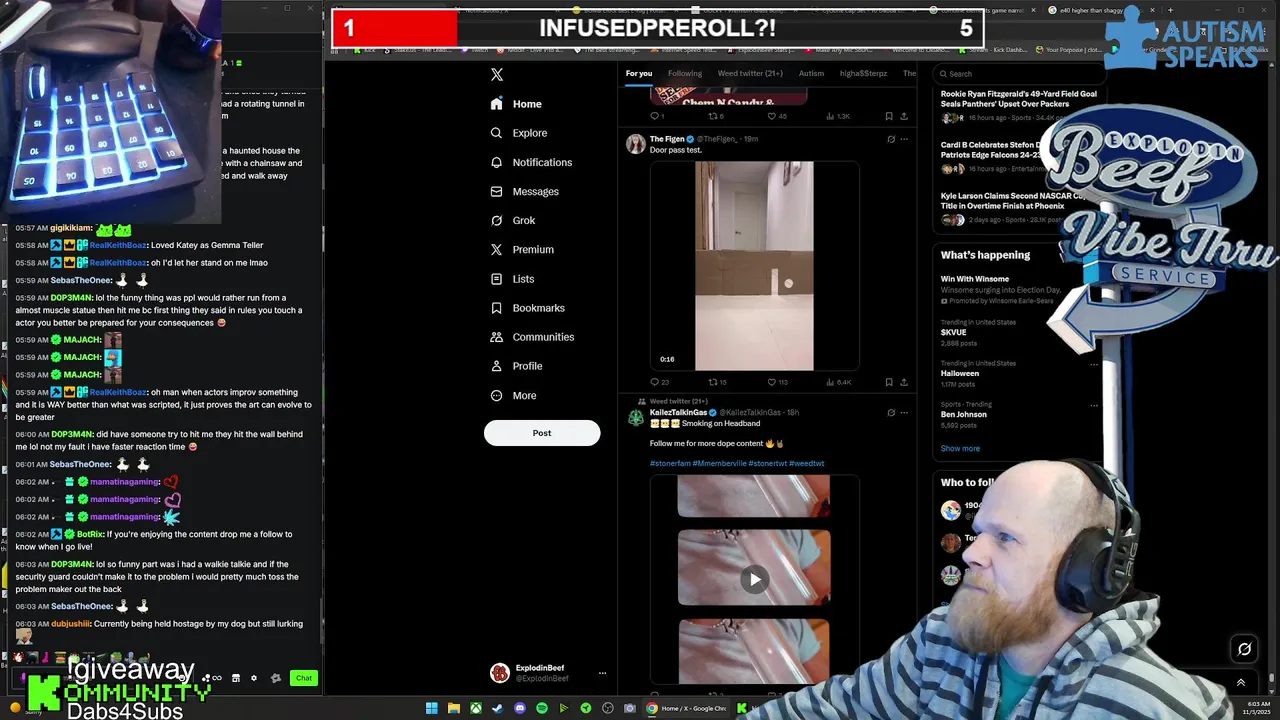Click the Profile icon in the sidebar

click(496, 366)
